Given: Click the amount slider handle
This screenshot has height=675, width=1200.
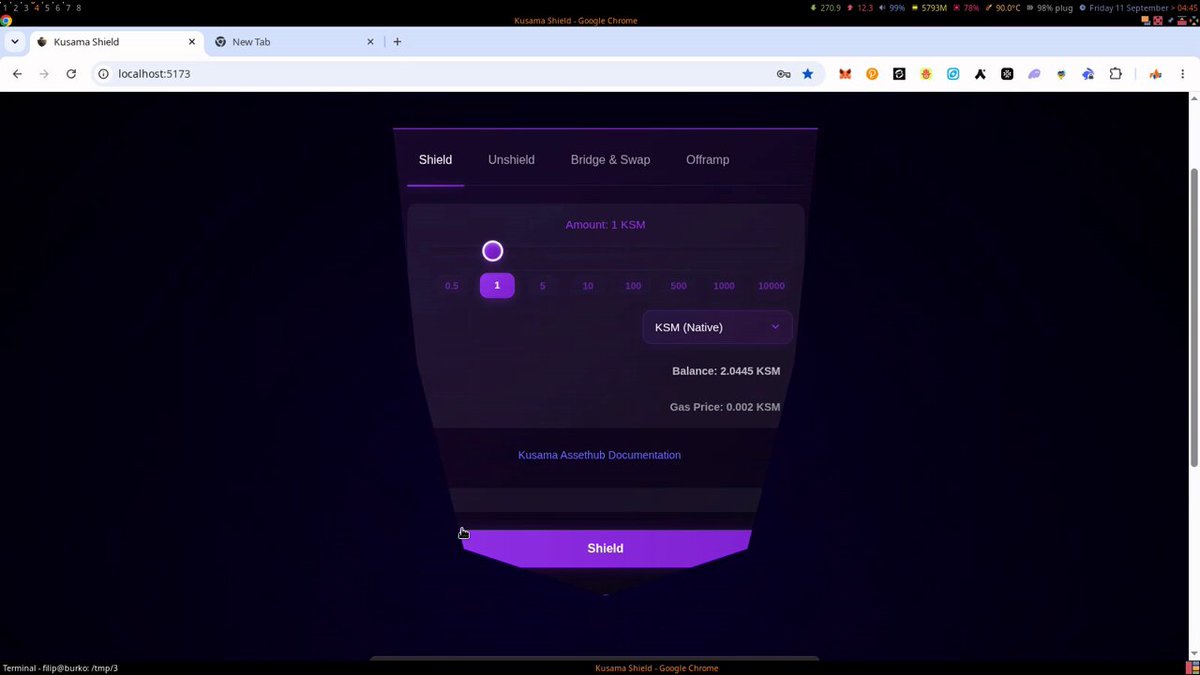Looking at the screenshot, I should [492, 251].
